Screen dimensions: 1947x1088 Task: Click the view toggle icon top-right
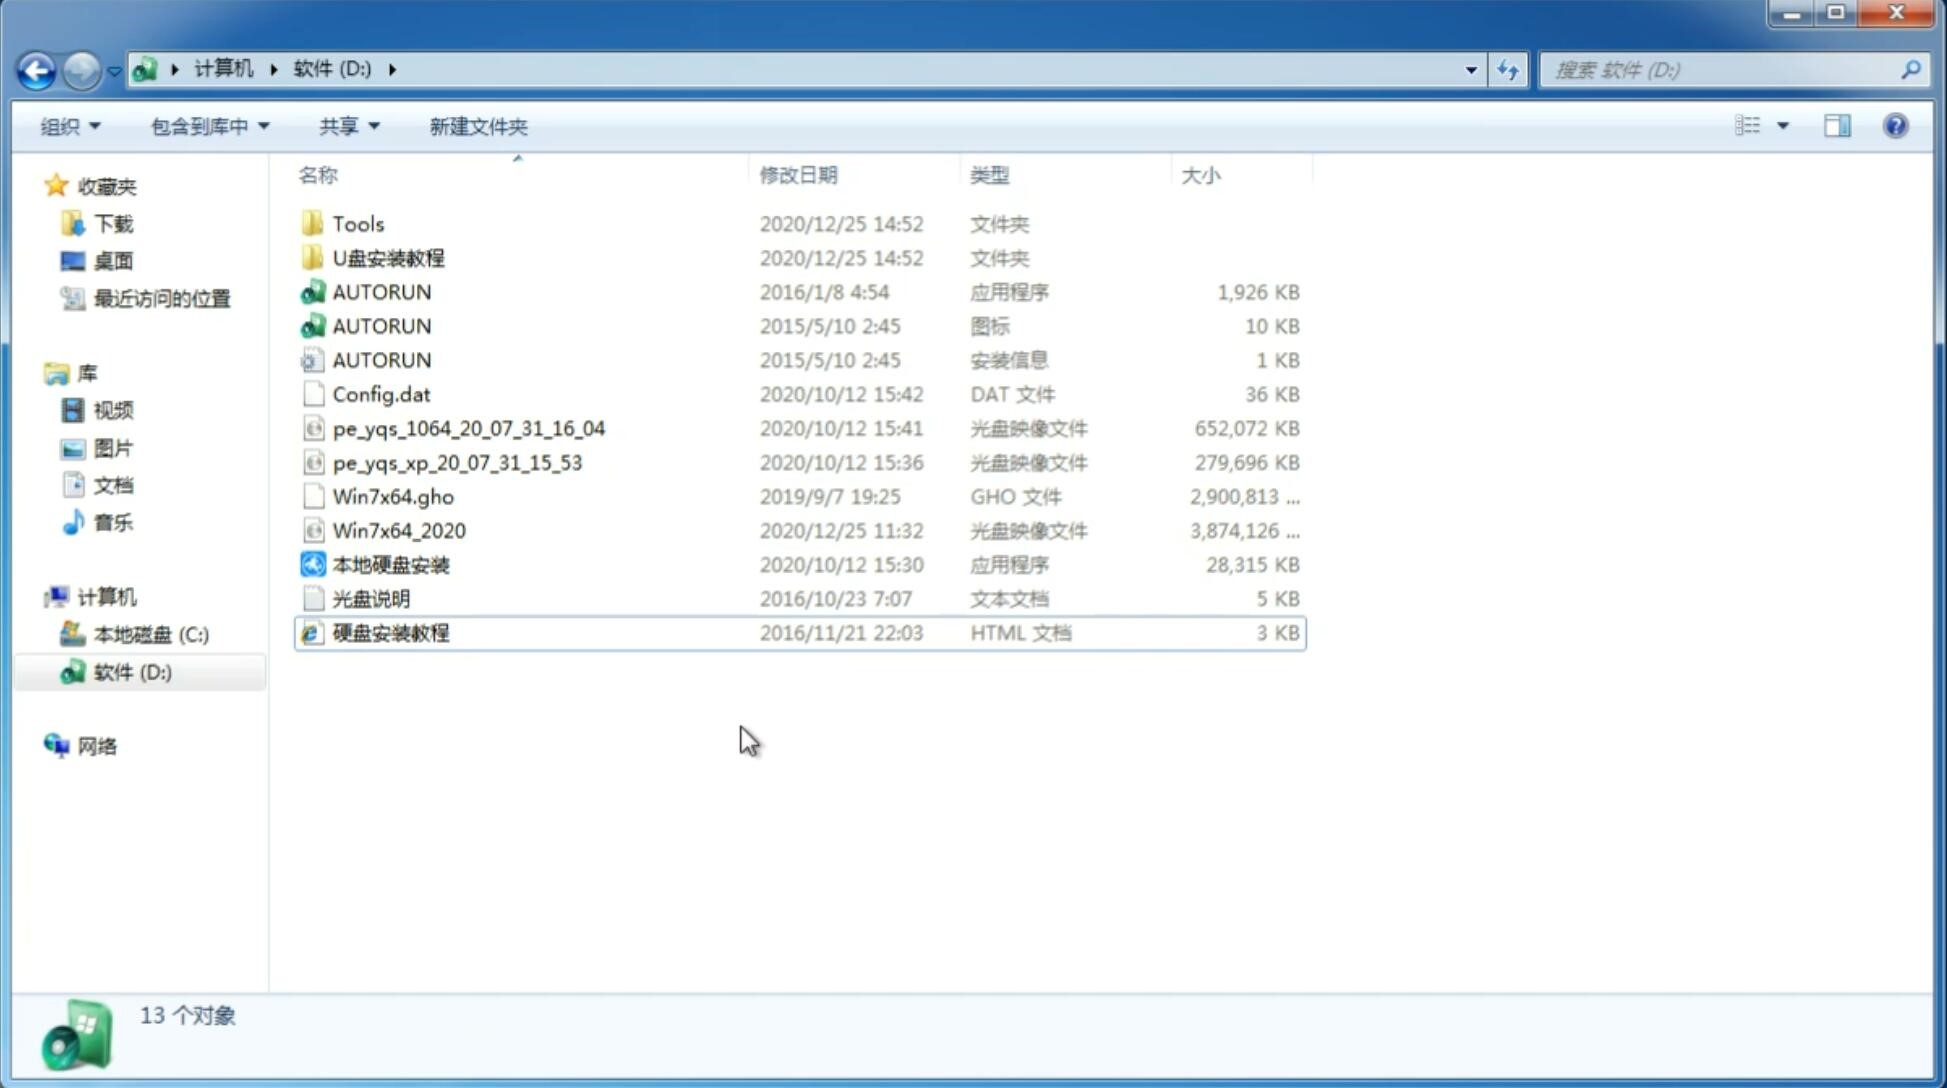[1760, 126]
